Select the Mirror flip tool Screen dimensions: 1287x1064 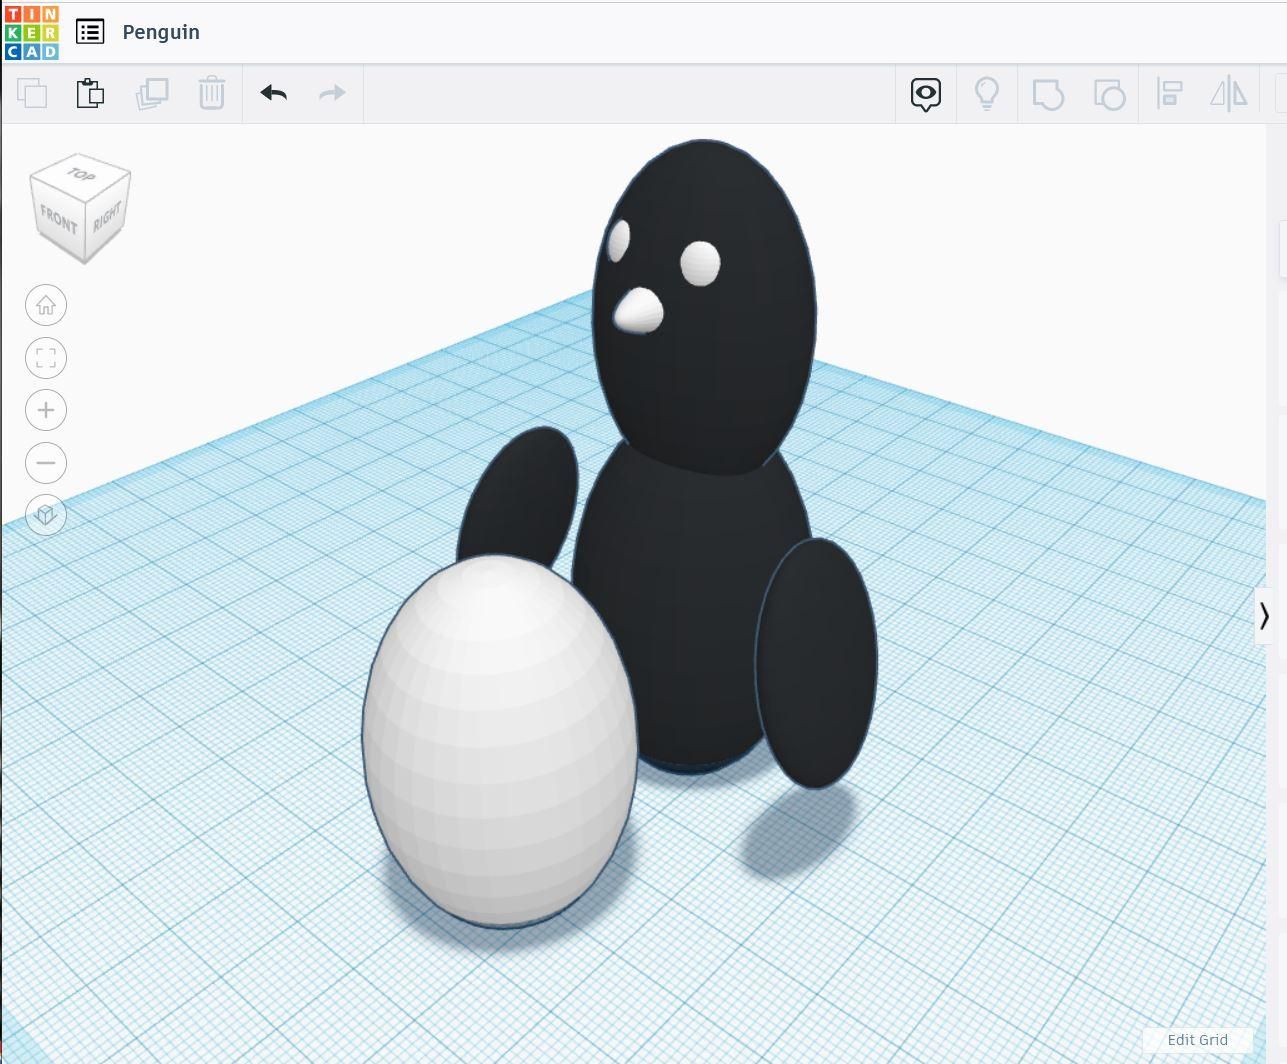(1229, 93)
